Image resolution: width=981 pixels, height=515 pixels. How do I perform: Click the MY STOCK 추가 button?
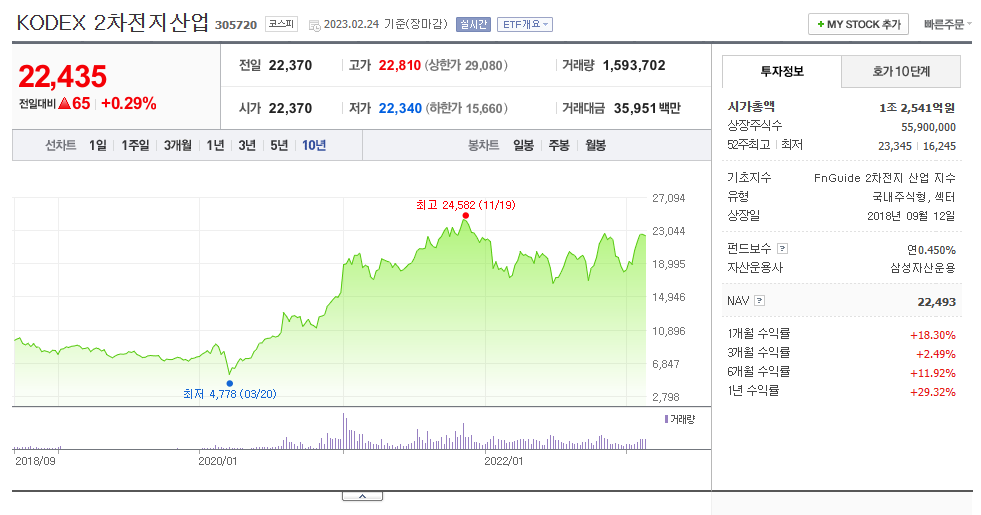coord(858,24)
